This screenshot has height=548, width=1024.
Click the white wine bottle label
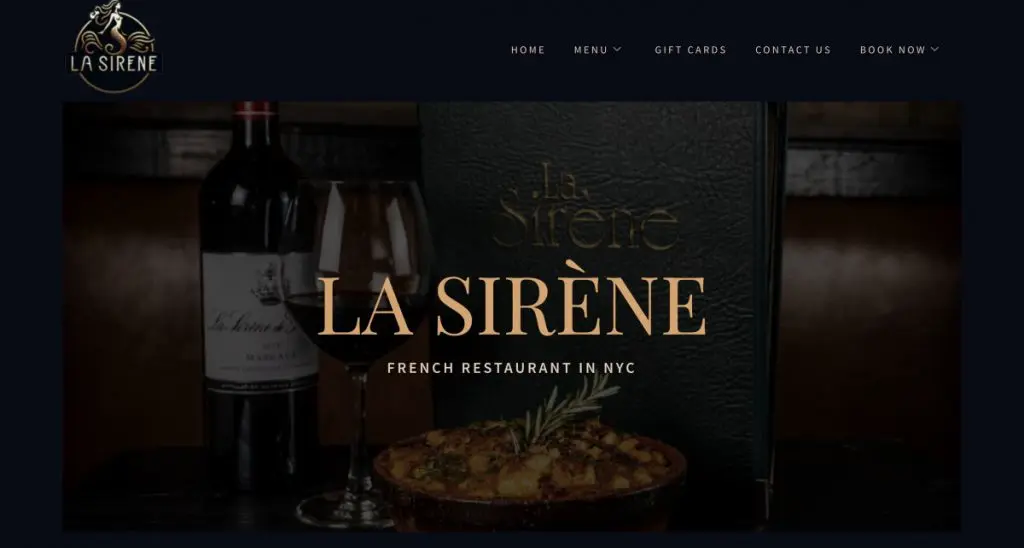coord(259,320)
